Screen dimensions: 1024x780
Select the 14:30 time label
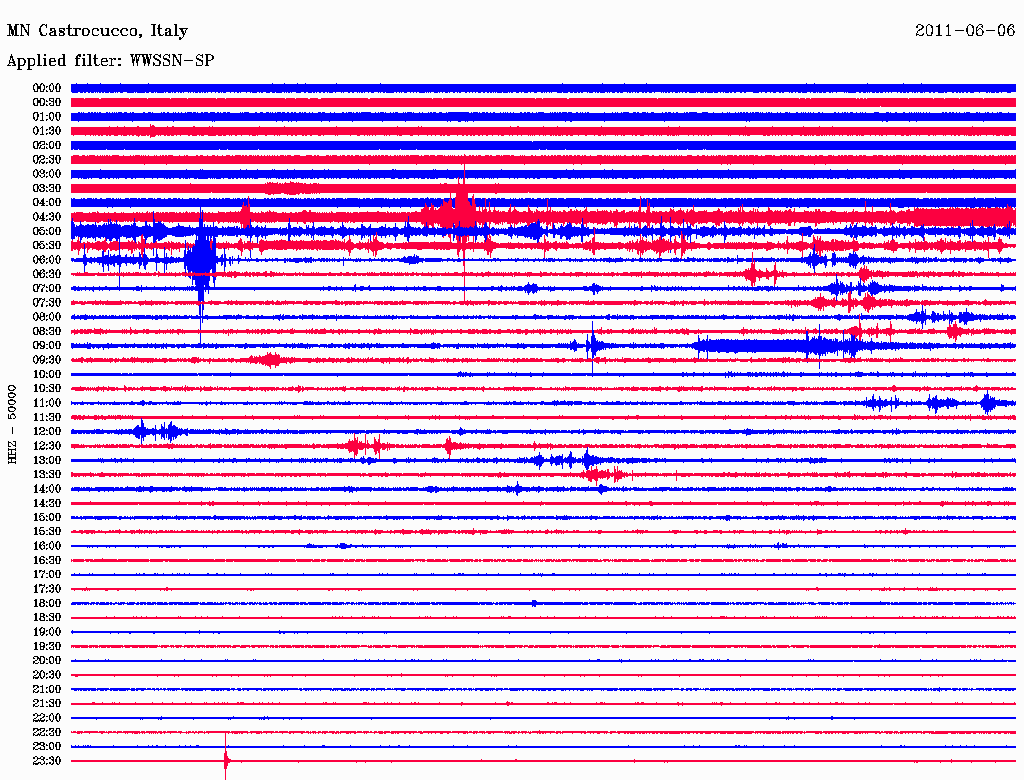(47, 503)
